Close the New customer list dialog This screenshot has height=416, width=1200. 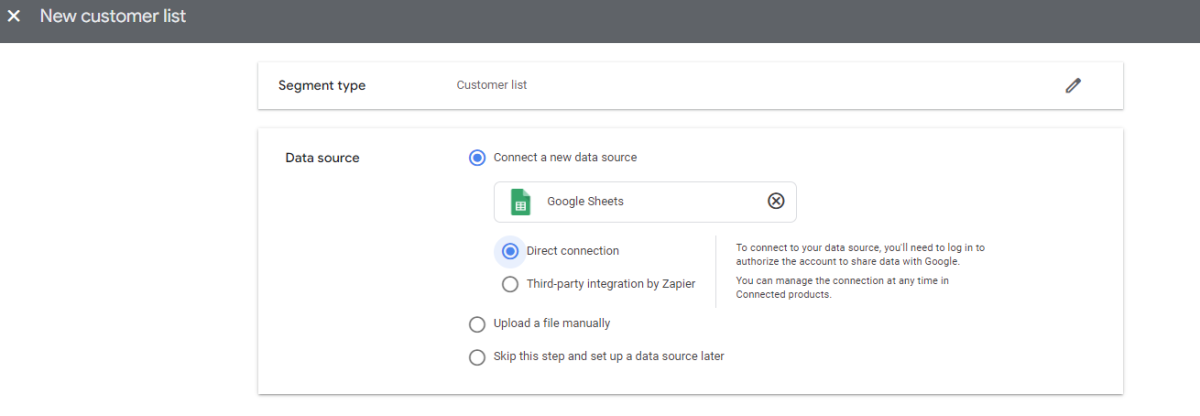(14, 17)
